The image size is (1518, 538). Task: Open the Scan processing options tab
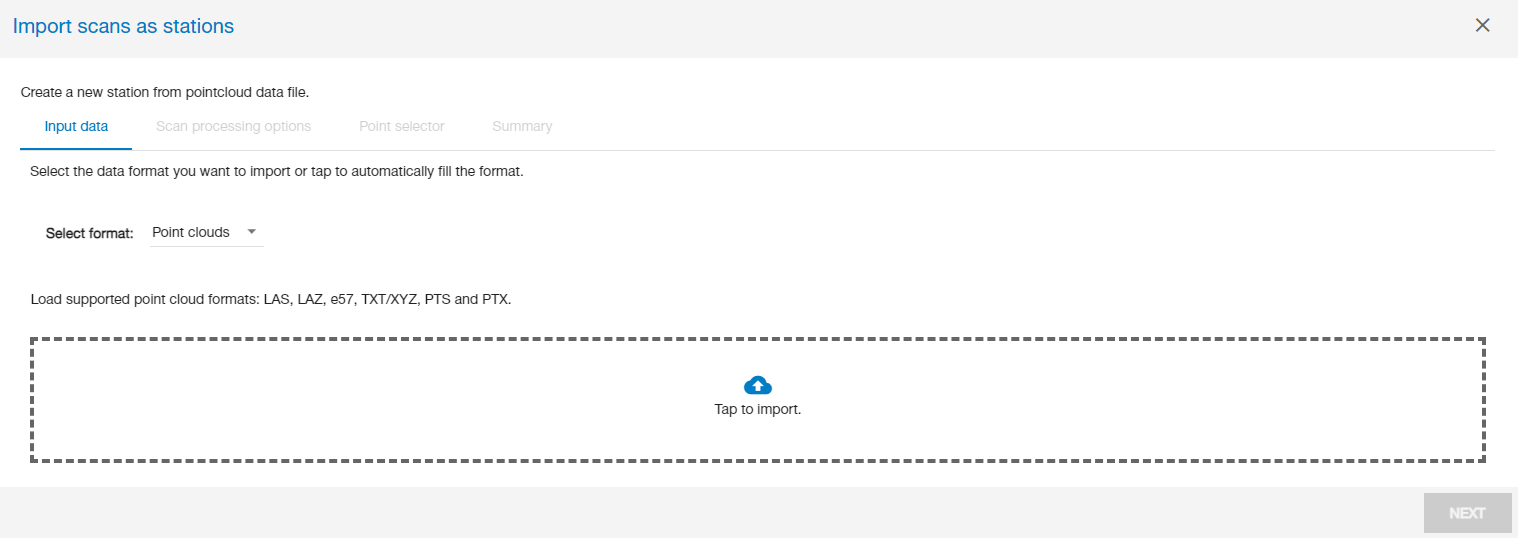tap(233, 126)
